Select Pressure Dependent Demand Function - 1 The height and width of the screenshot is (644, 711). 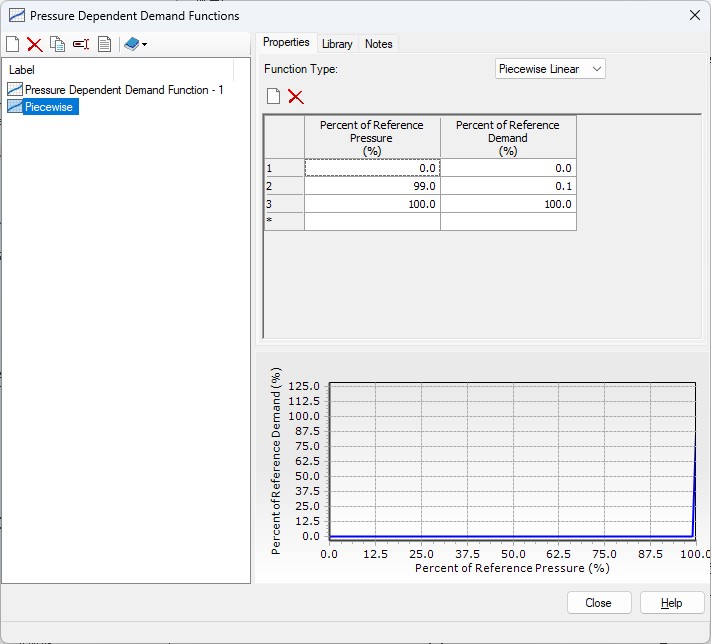pyautogui.click(x=124, y=90)
